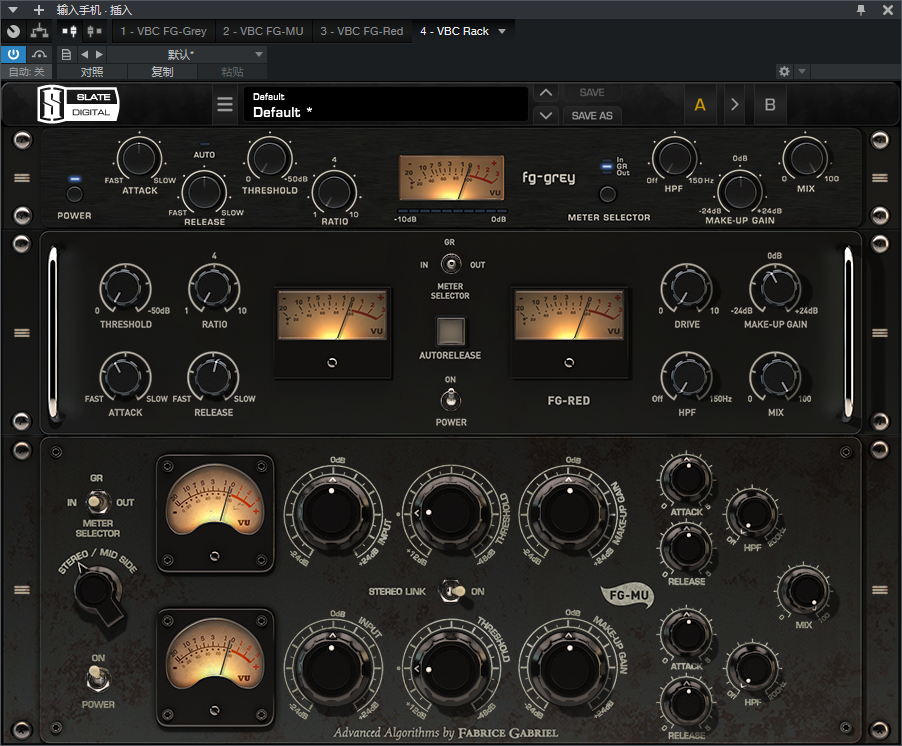Screen dimensions: 902x746
Task: Switch to 1 - VBC FG-Grey tab
Action: click(163, 31)
